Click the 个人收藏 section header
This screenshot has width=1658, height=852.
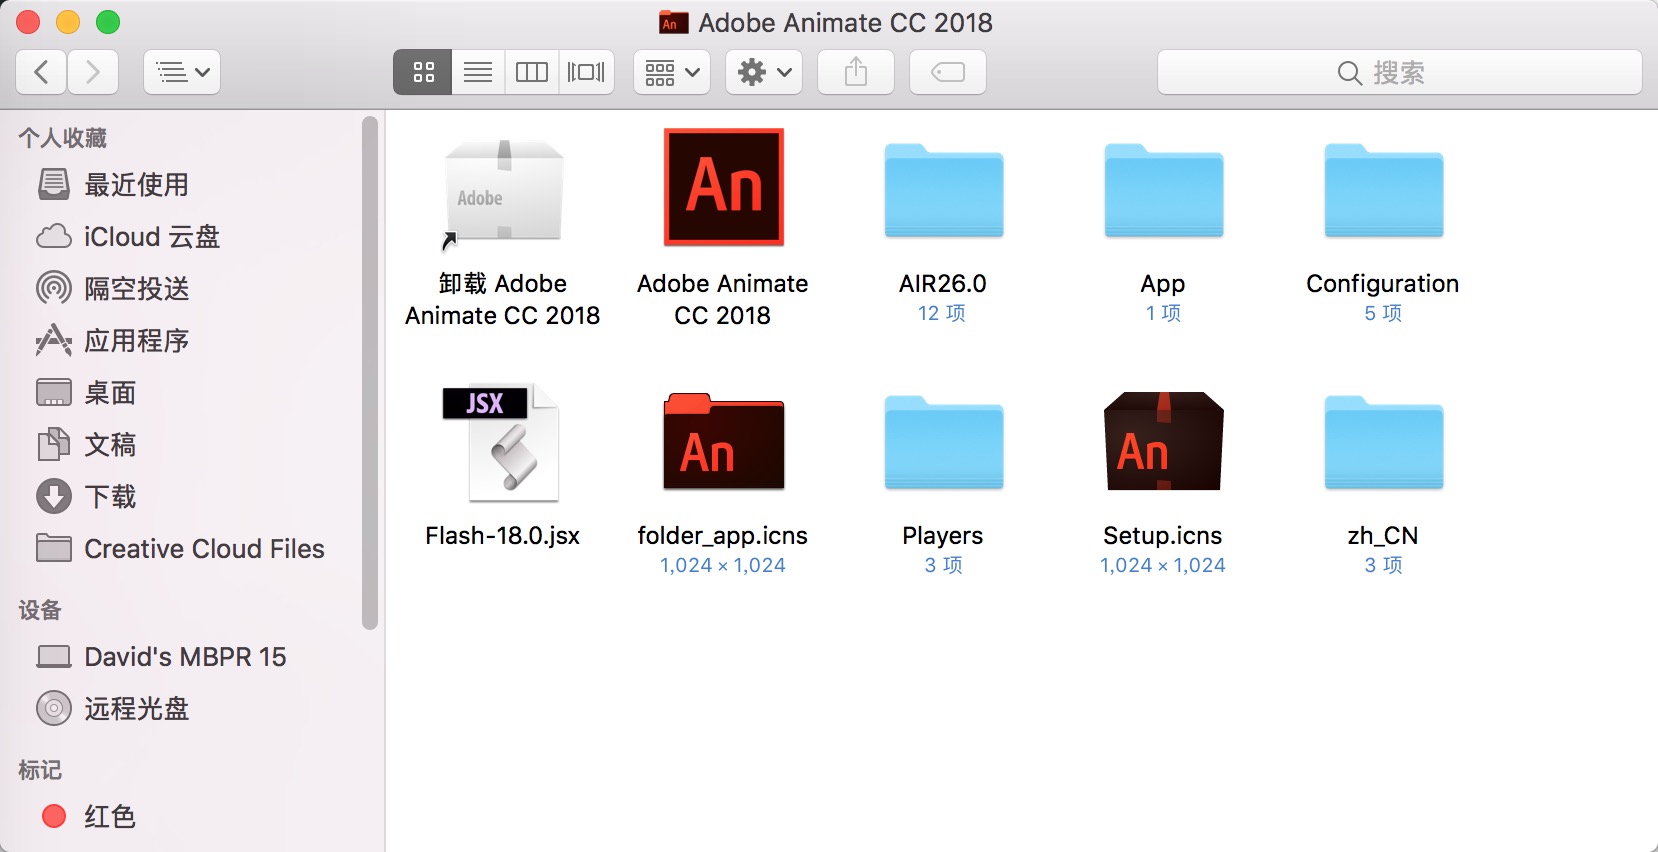(x=63, y=137)
